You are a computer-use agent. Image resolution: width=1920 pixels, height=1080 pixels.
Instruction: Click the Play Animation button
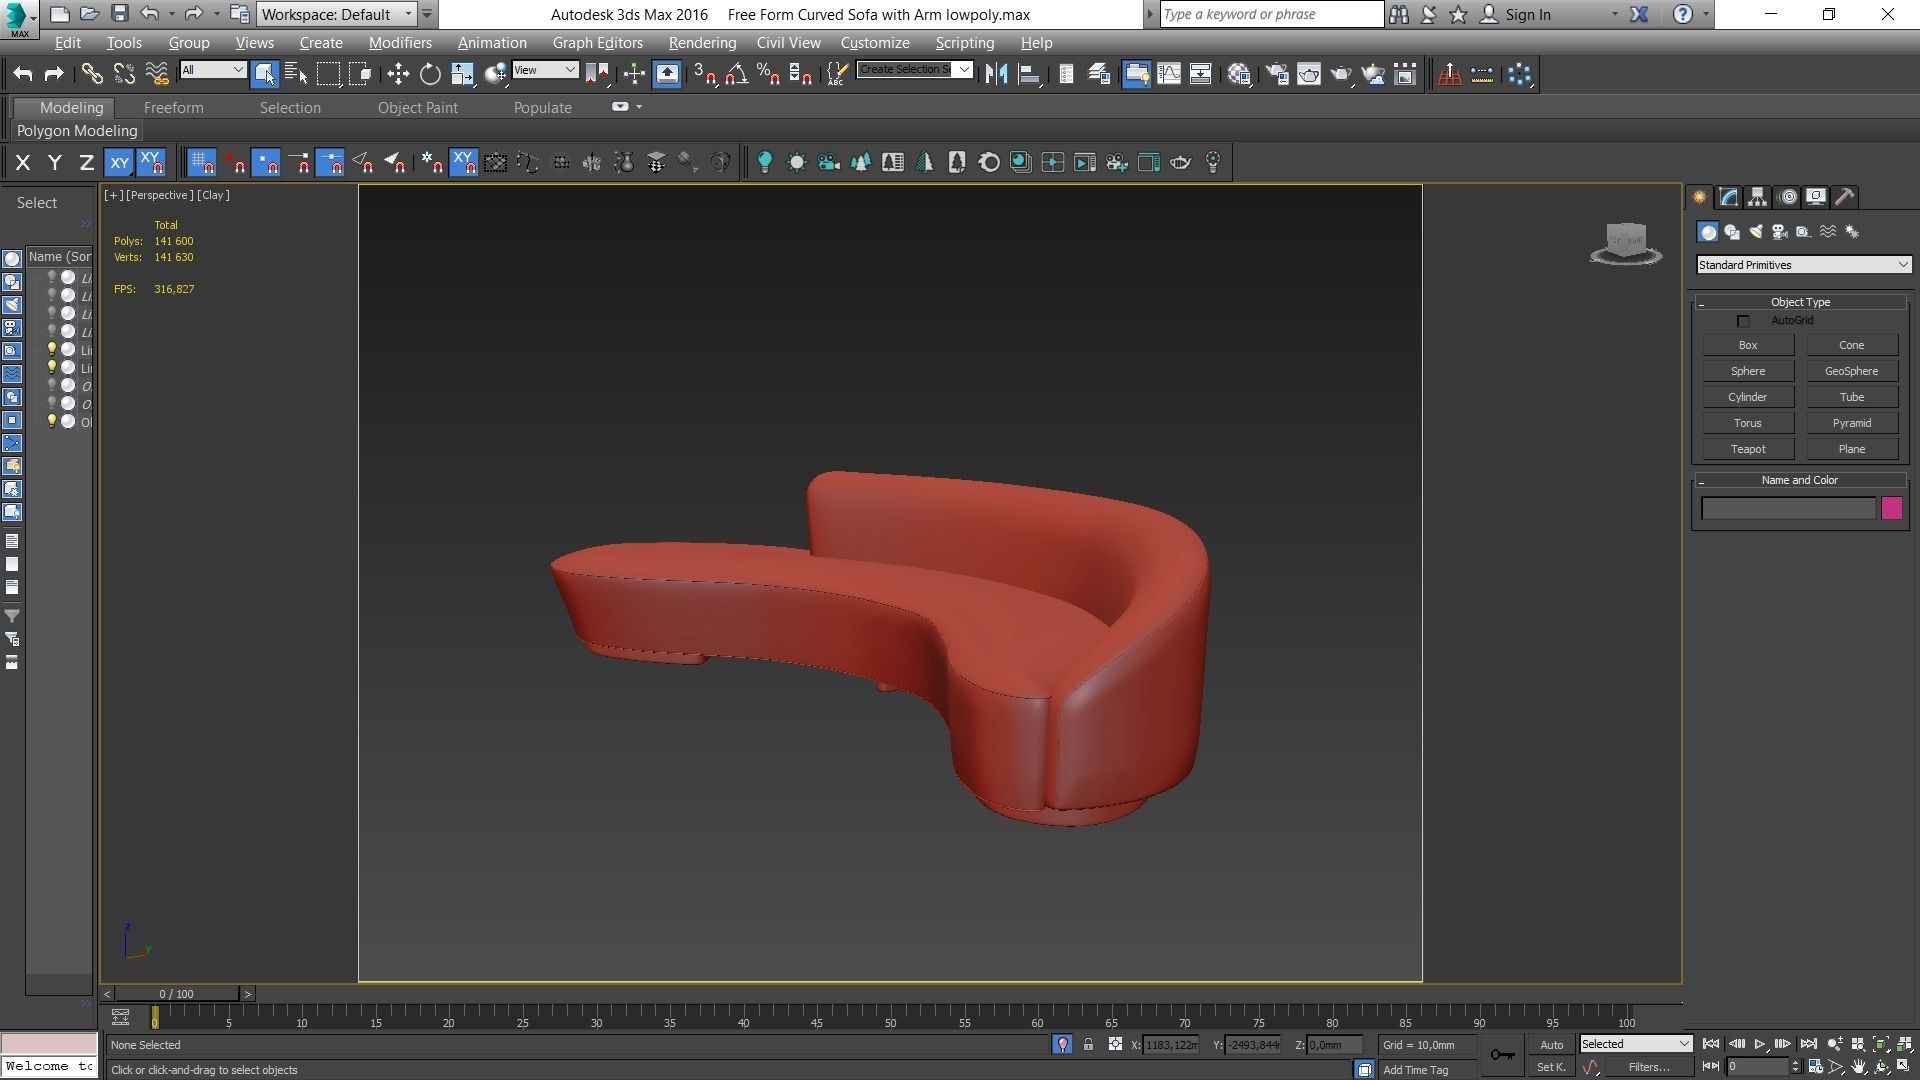(1760, 1044)
